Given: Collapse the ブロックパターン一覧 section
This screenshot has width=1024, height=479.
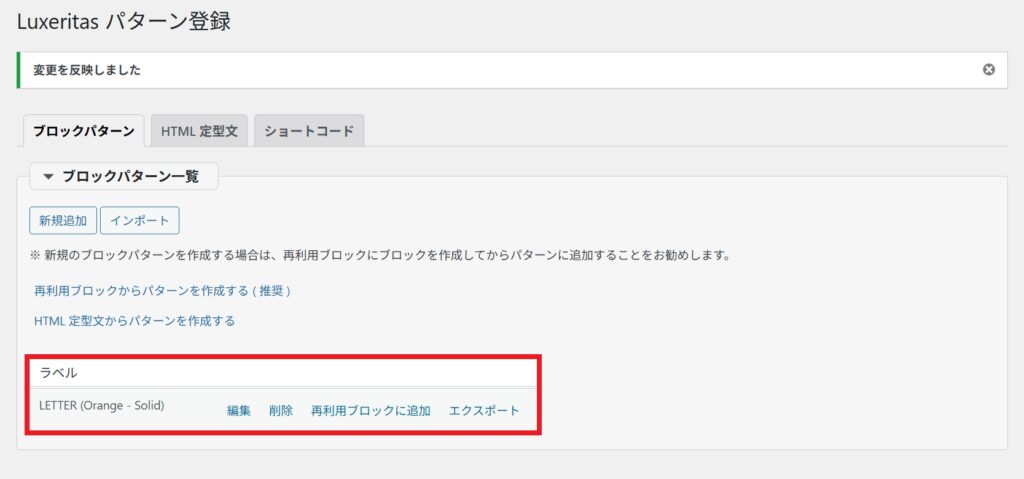Looking at the screenshot, I should [123, 176].
